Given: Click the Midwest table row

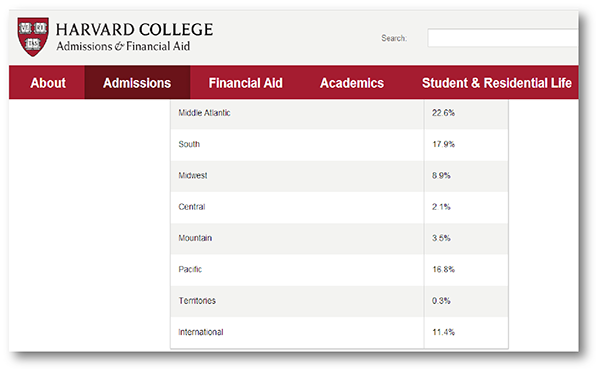Looking at the screenshot, I should [x=339, y=176].
